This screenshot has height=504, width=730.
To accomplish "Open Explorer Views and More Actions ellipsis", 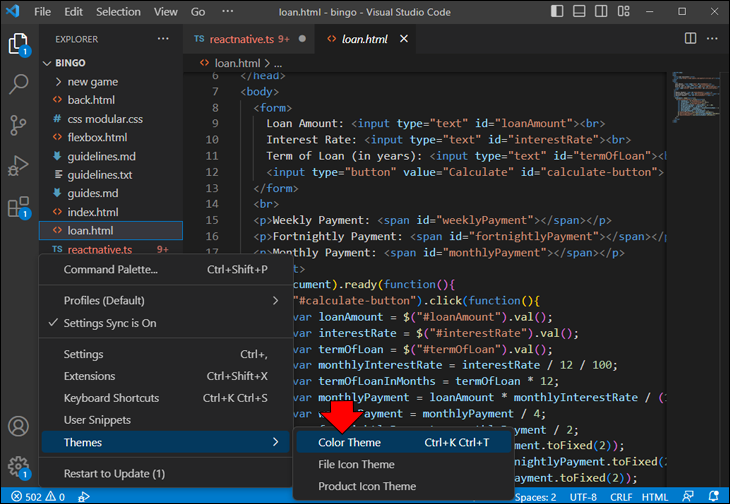I will pos(163,39).
